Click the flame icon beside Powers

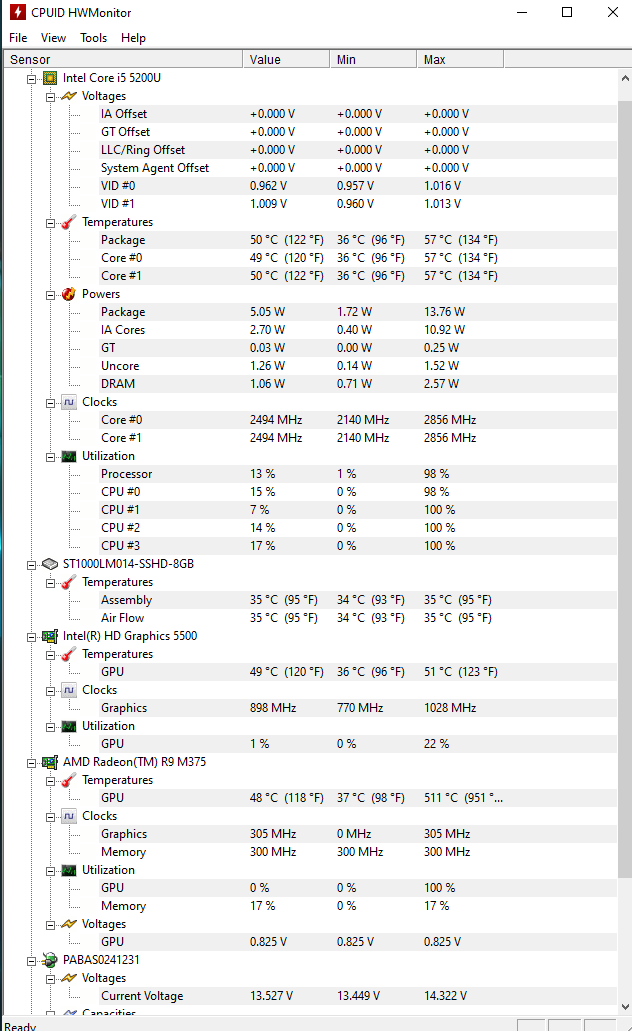[69, 294]
